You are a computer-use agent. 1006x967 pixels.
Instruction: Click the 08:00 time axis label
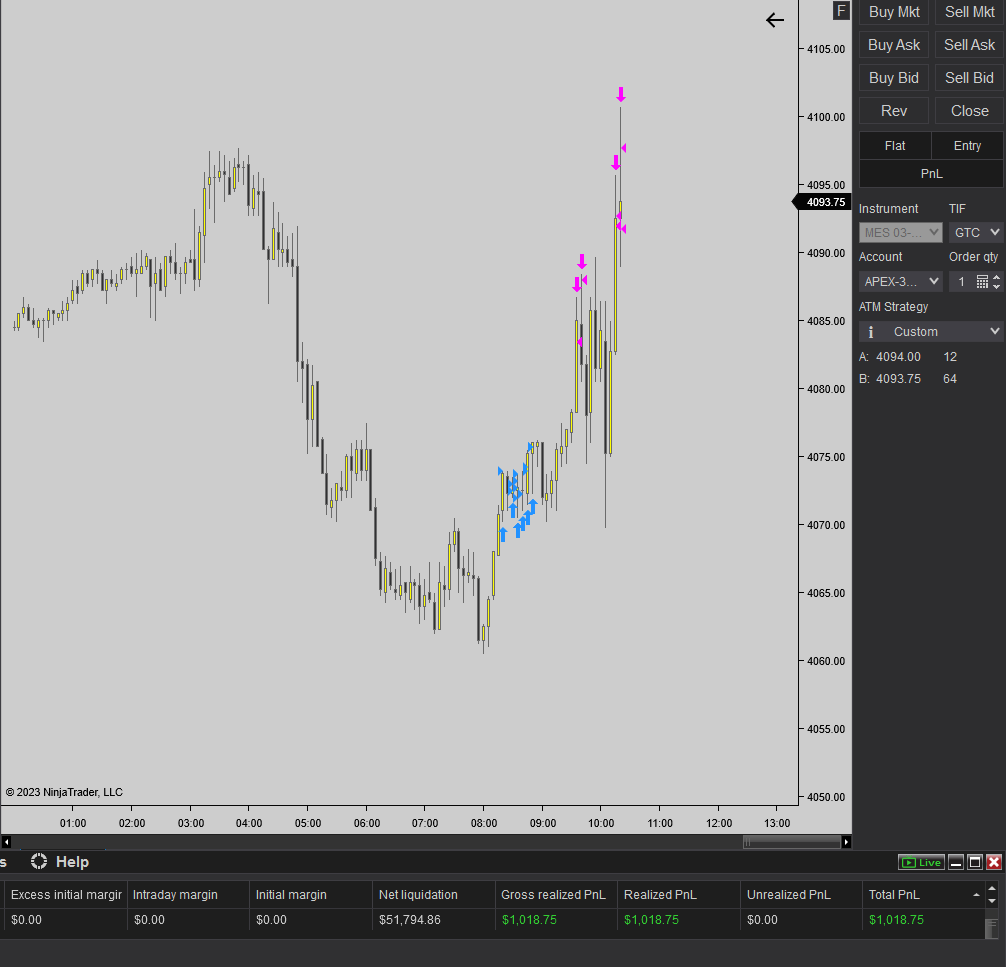click(x=484, y=823)
